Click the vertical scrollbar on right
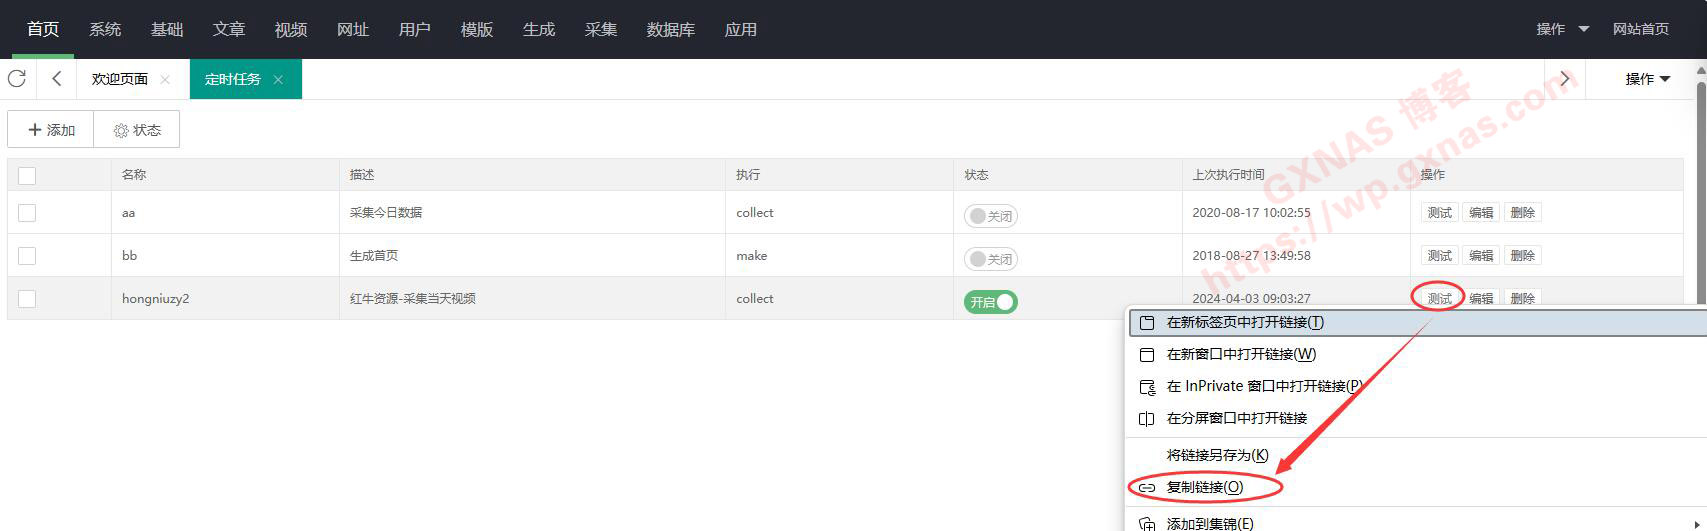Screen dimensions: 1707x531 pos(1700,190)
